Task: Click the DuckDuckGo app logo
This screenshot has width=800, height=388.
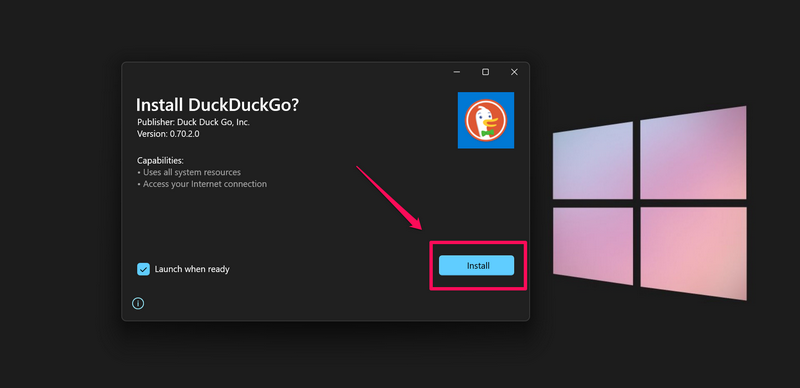Action: click(486, 120)
